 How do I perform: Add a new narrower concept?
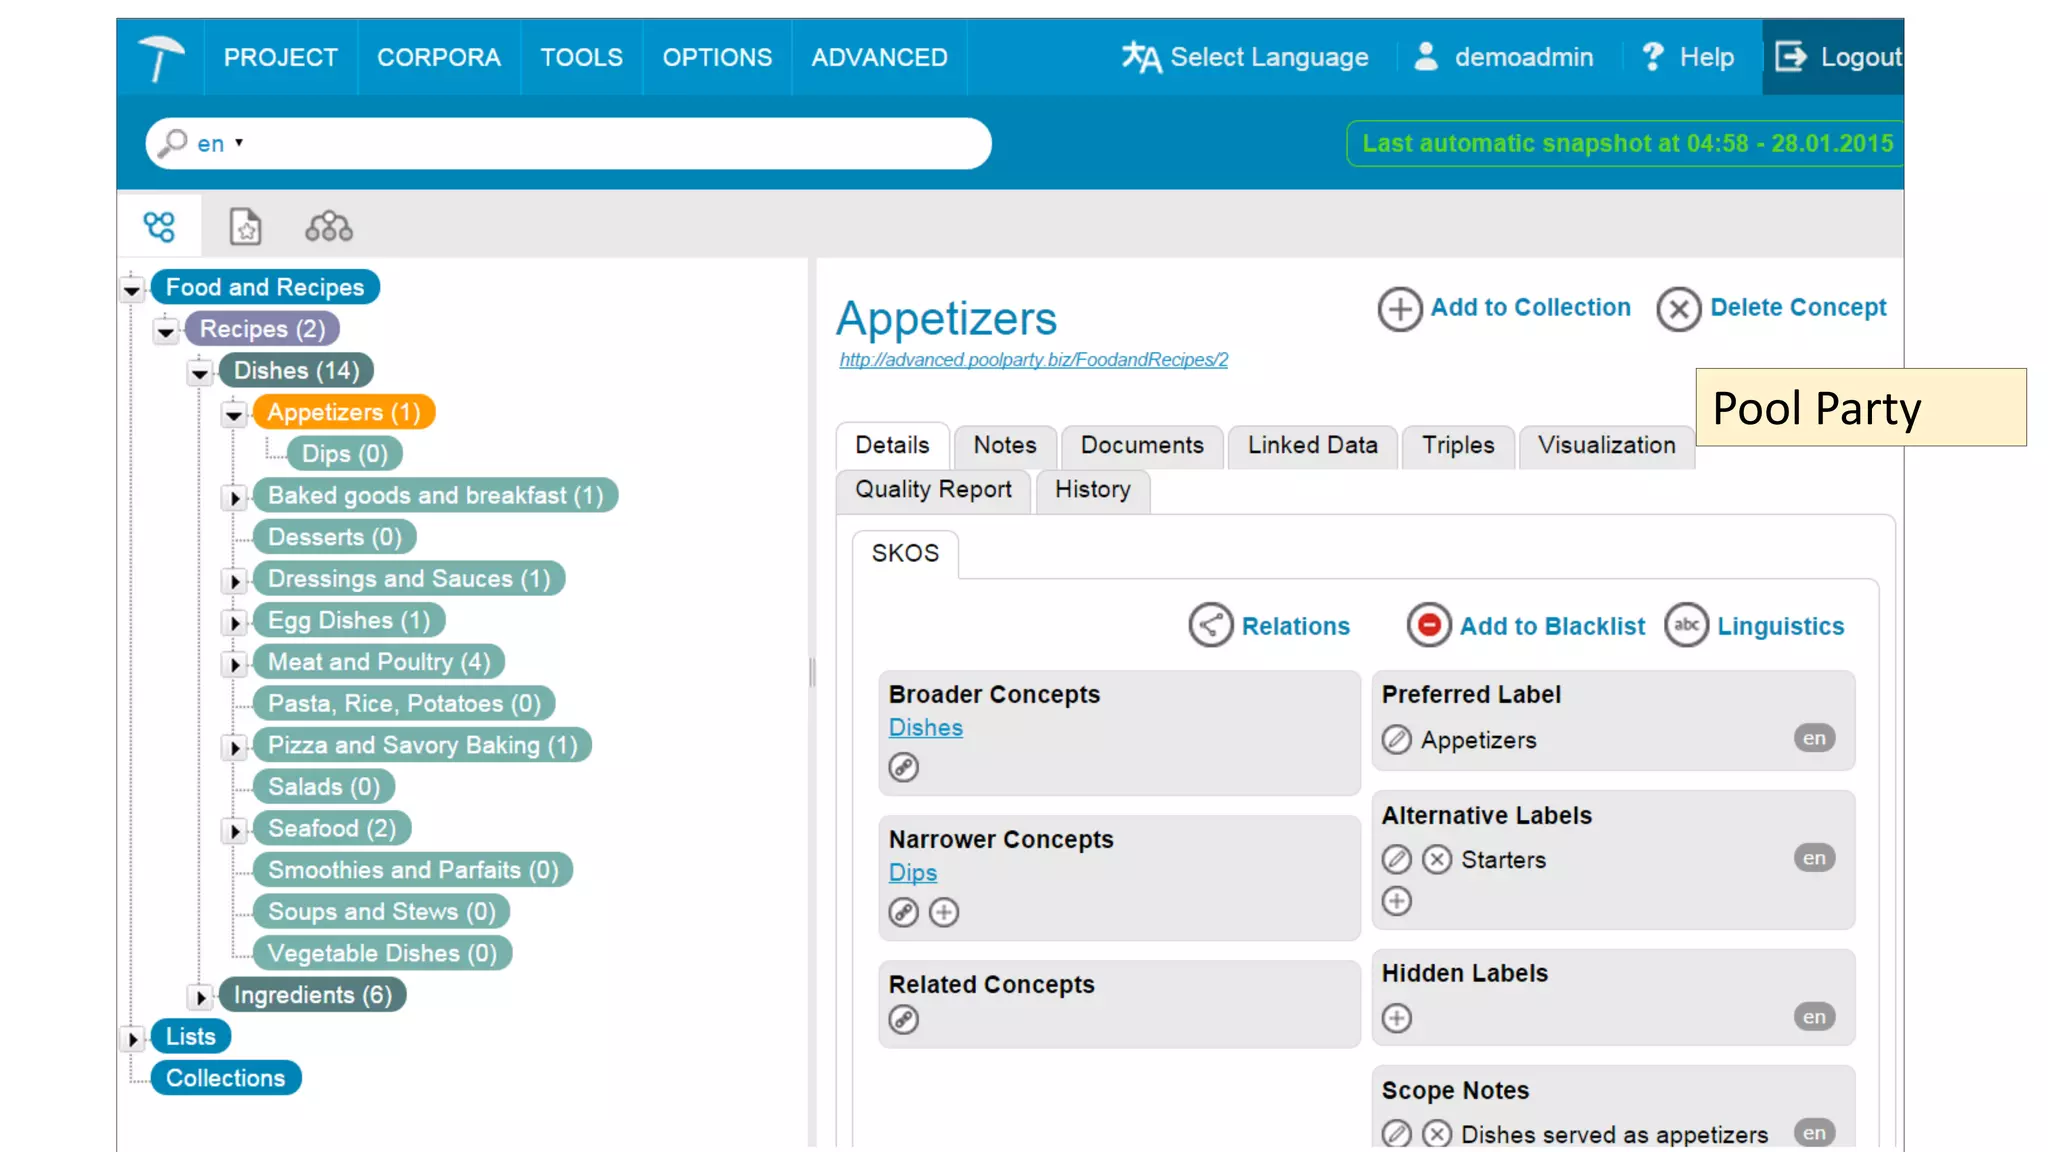coord(944,912)
